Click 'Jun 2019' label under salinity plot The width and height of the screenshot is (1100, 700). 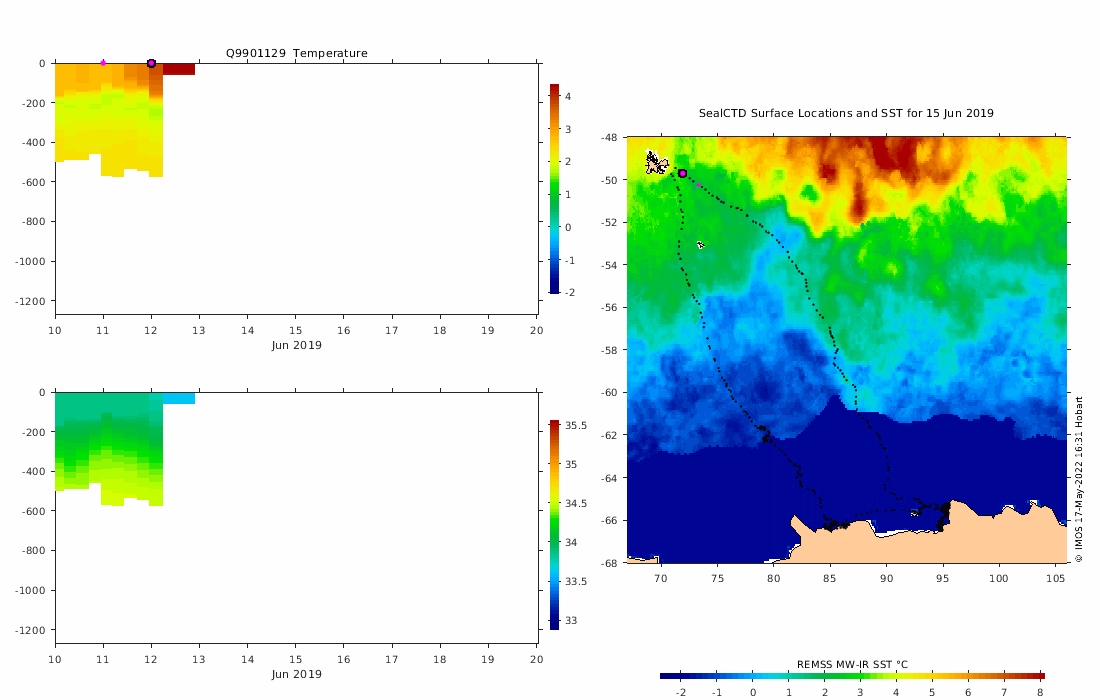pos(297,674)
